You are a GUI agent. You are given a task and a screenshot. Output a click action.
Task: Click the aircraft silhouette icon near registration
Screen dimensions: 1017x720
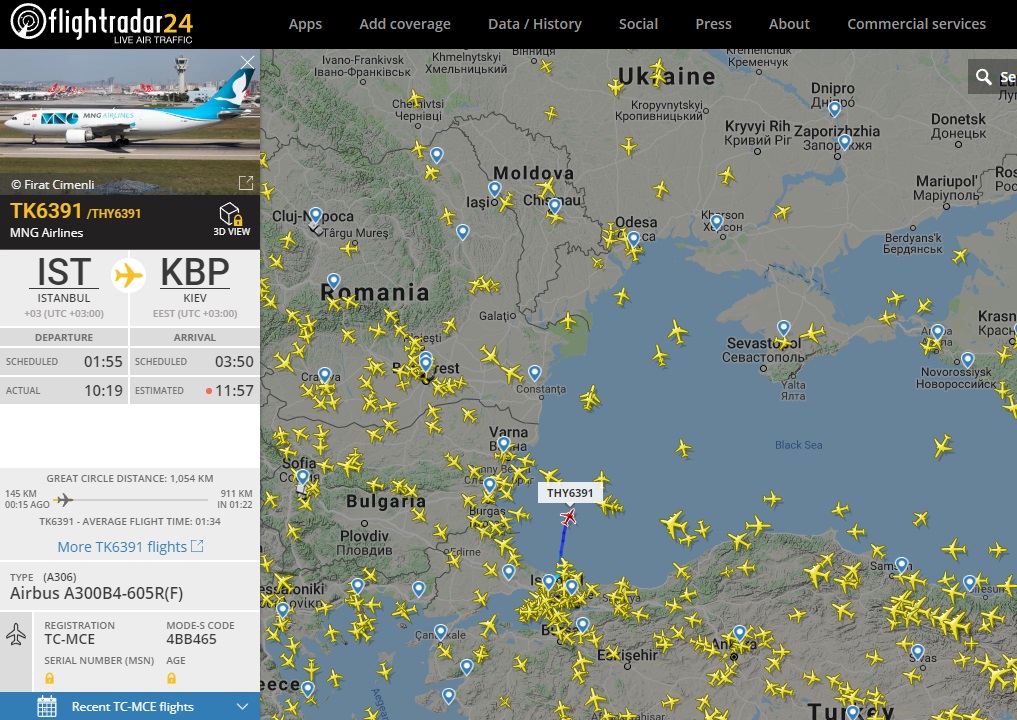click(x=16, y=634)
